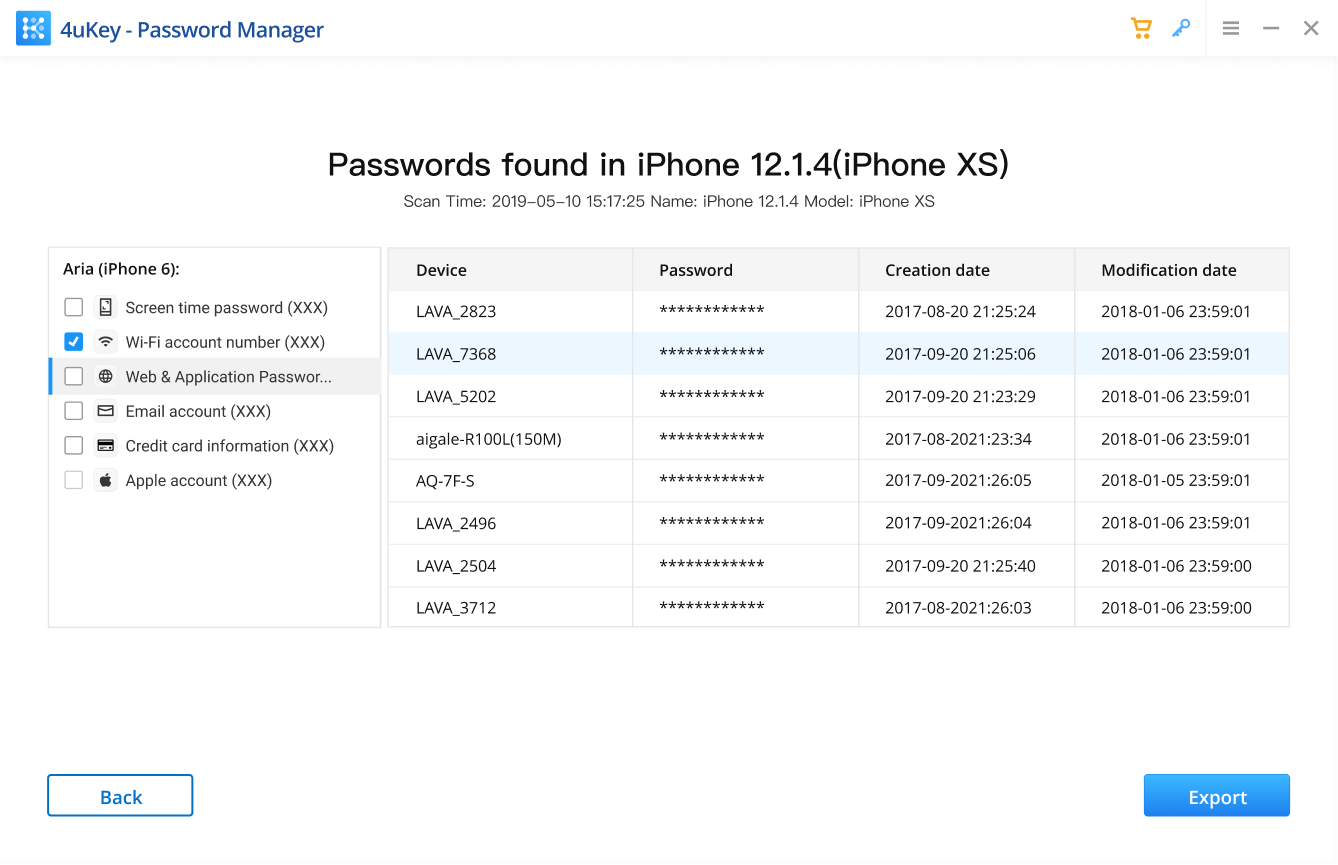Enable the Screen time password checkbox

(74, 308)
